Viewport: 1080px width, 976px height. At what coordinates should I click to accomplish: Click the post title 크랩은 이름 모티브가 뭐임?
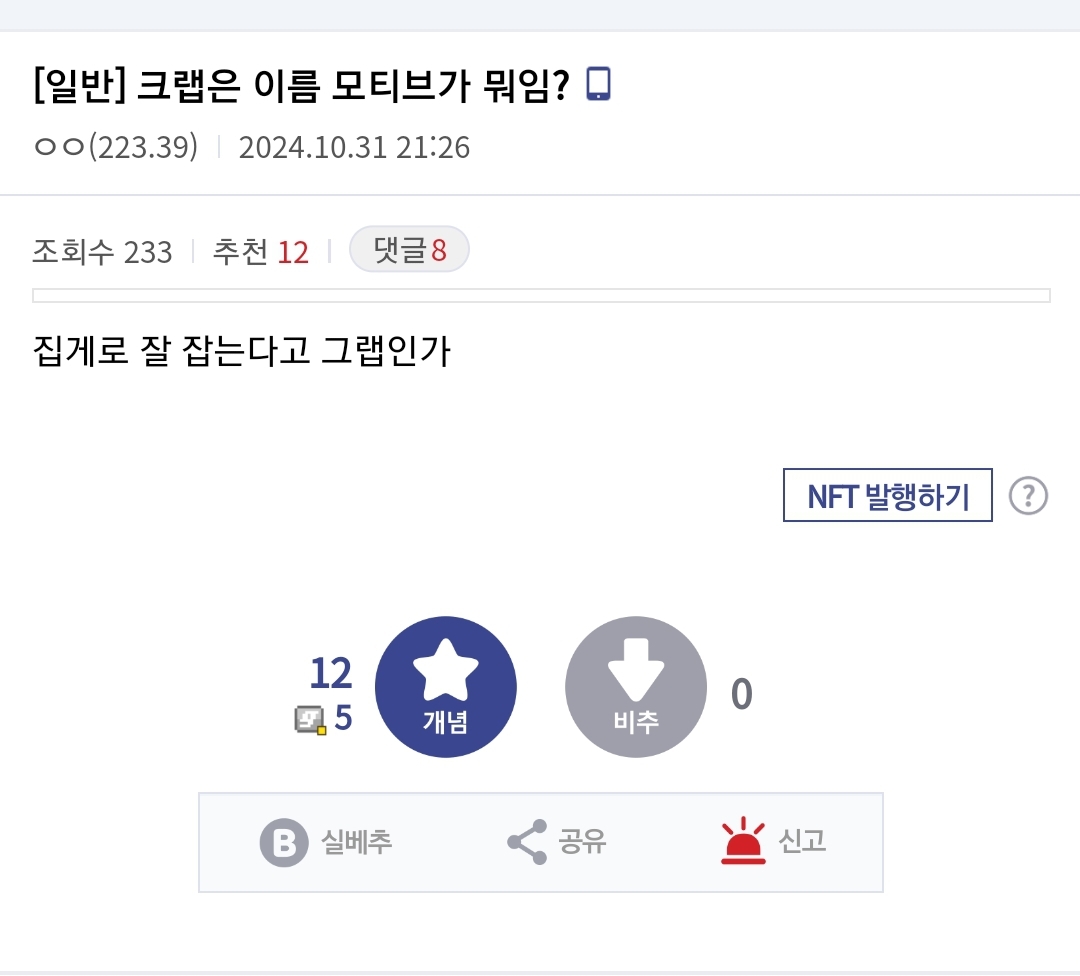[353, 86]
